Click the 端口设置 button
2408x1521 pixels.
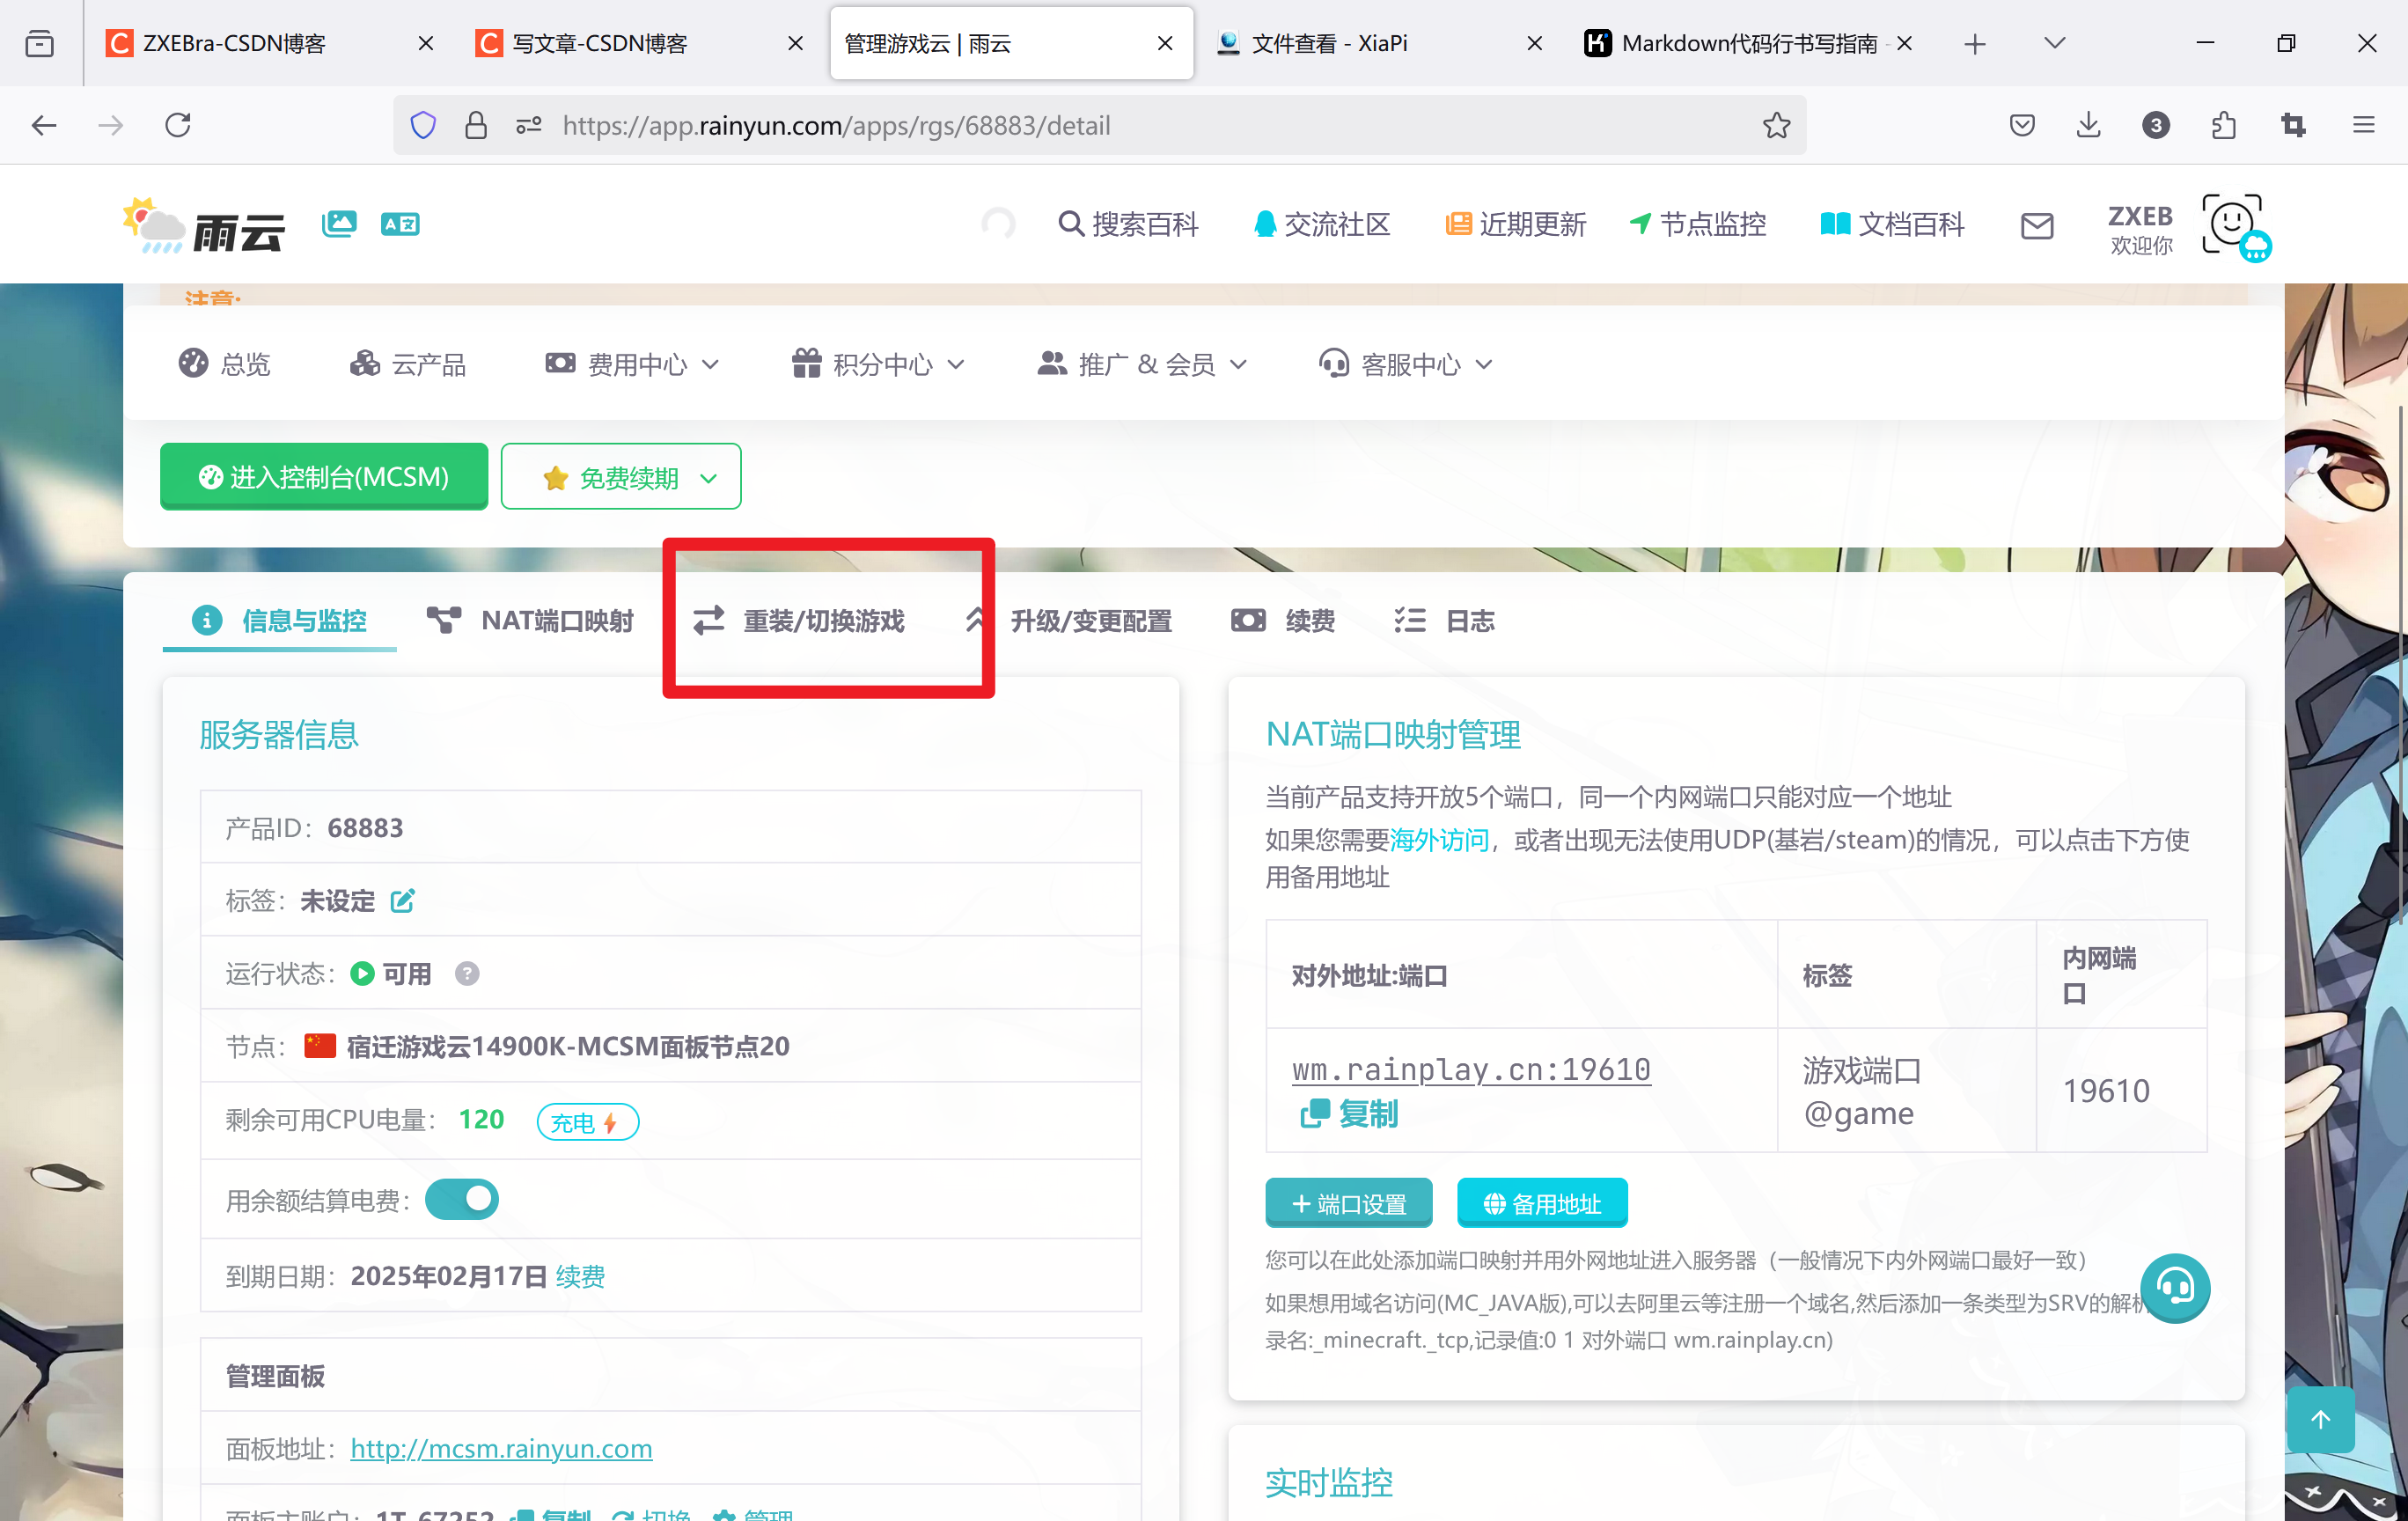[1348, 1203]
